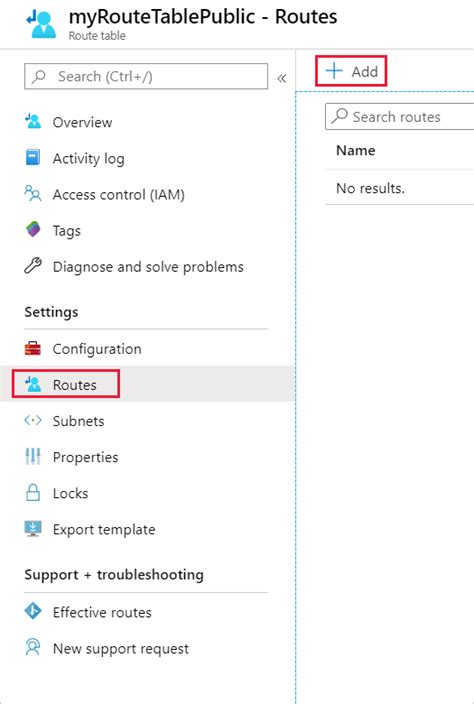Click the Properties bars icon
Screen dimensions: 474x704
33,457
